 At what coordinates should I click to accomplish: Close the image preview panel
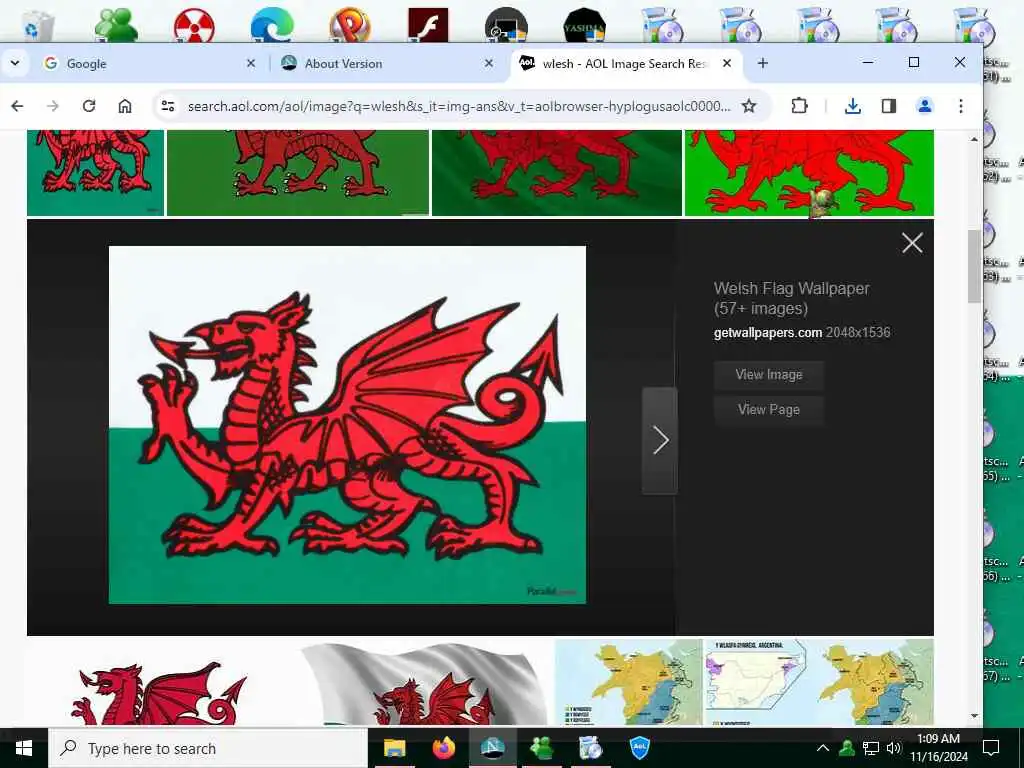coord(912,243)
